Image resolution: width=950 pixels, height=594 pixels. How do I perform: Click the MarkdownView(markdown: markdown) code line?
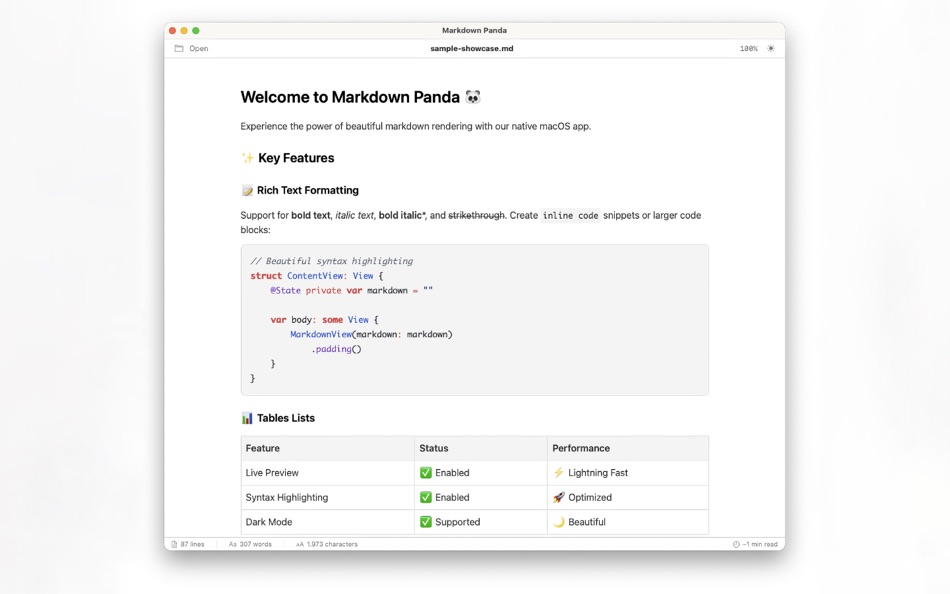[371, 335]
